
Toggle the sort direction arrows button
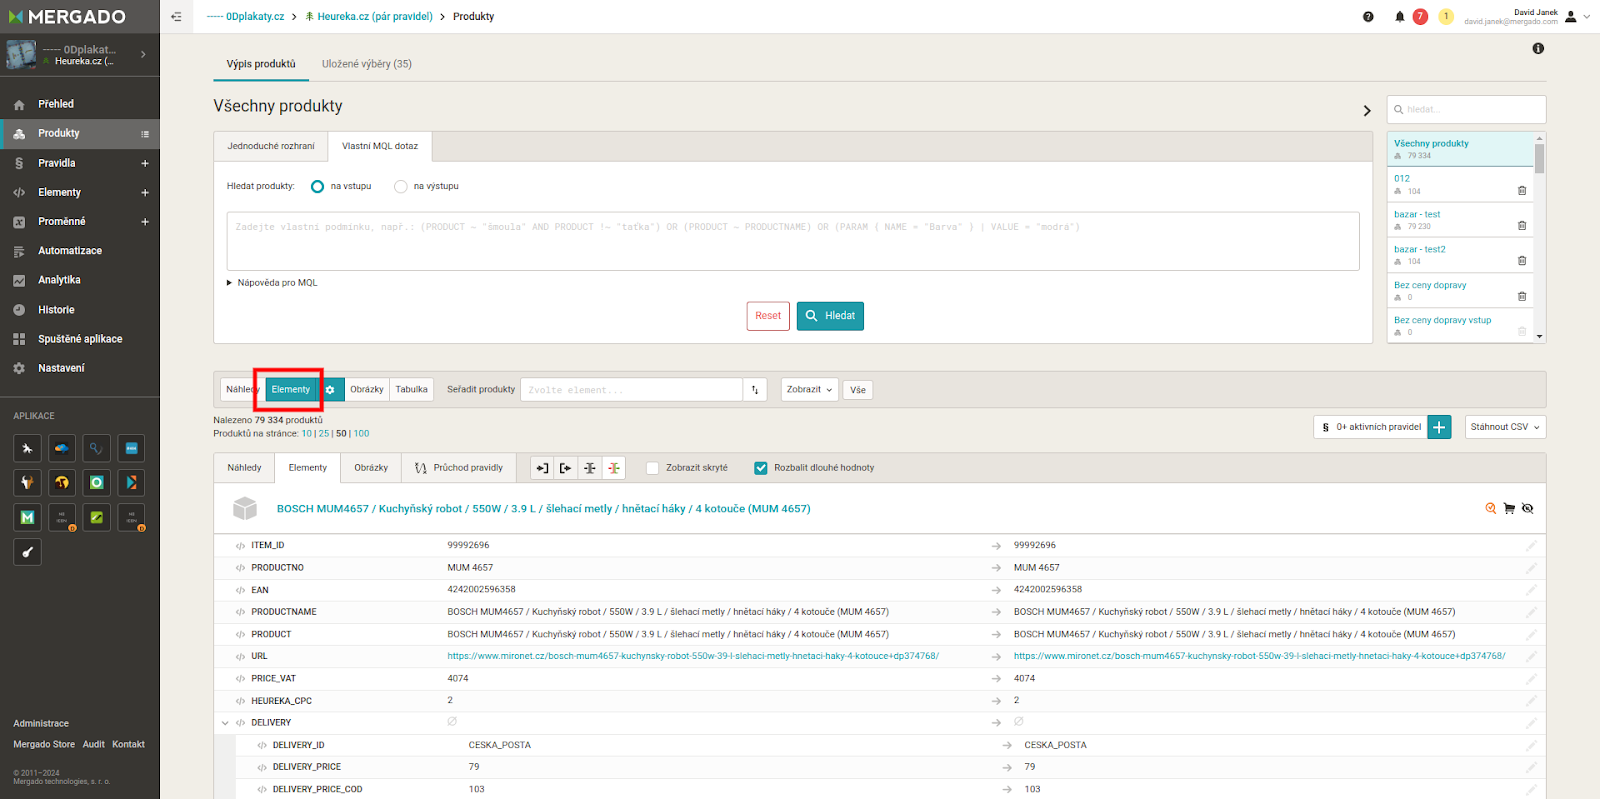coord(755,390)
